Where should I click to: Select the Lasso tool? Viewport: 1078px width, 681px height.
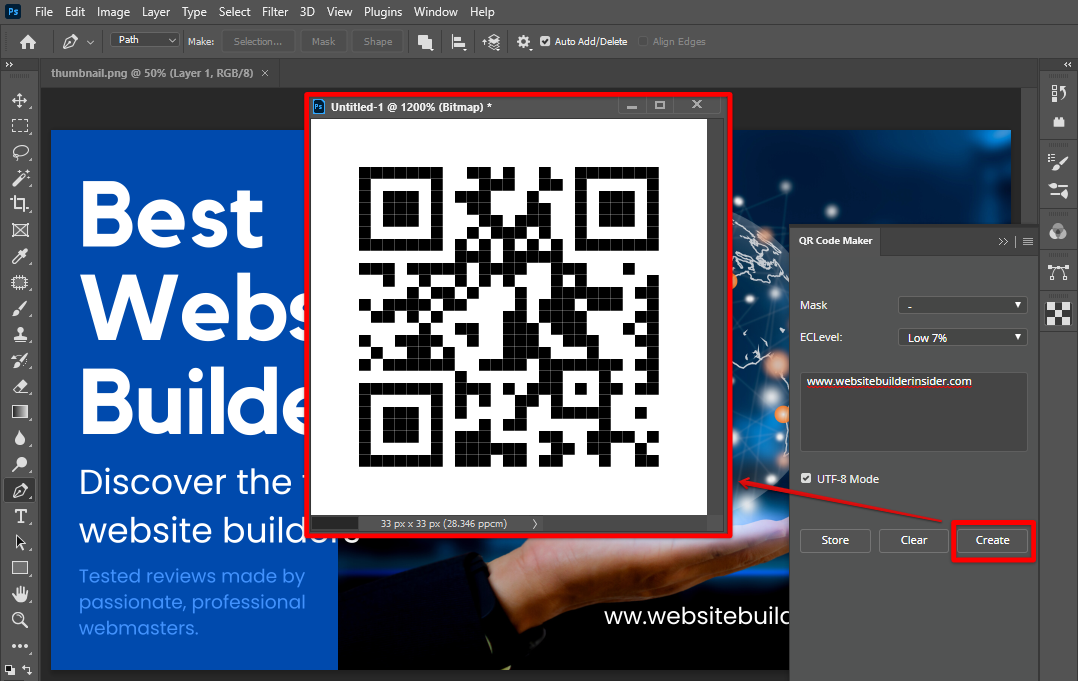click(x=19, y=153)
